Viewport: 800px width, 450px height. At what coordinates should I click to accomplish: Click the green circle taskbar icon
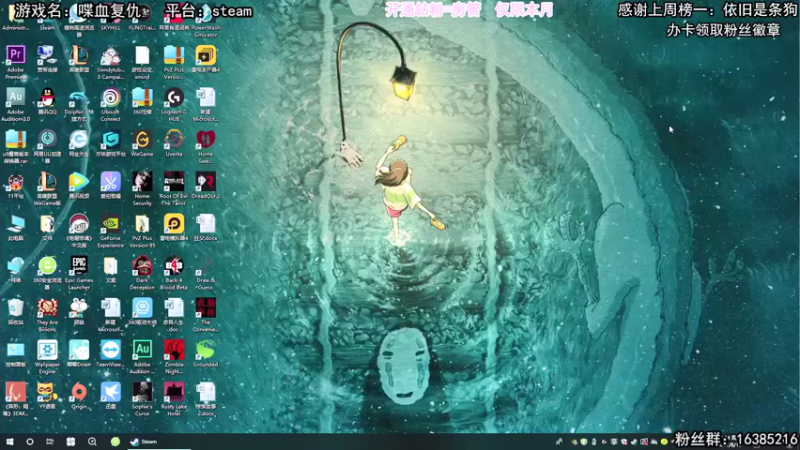[x=115, y=442]
